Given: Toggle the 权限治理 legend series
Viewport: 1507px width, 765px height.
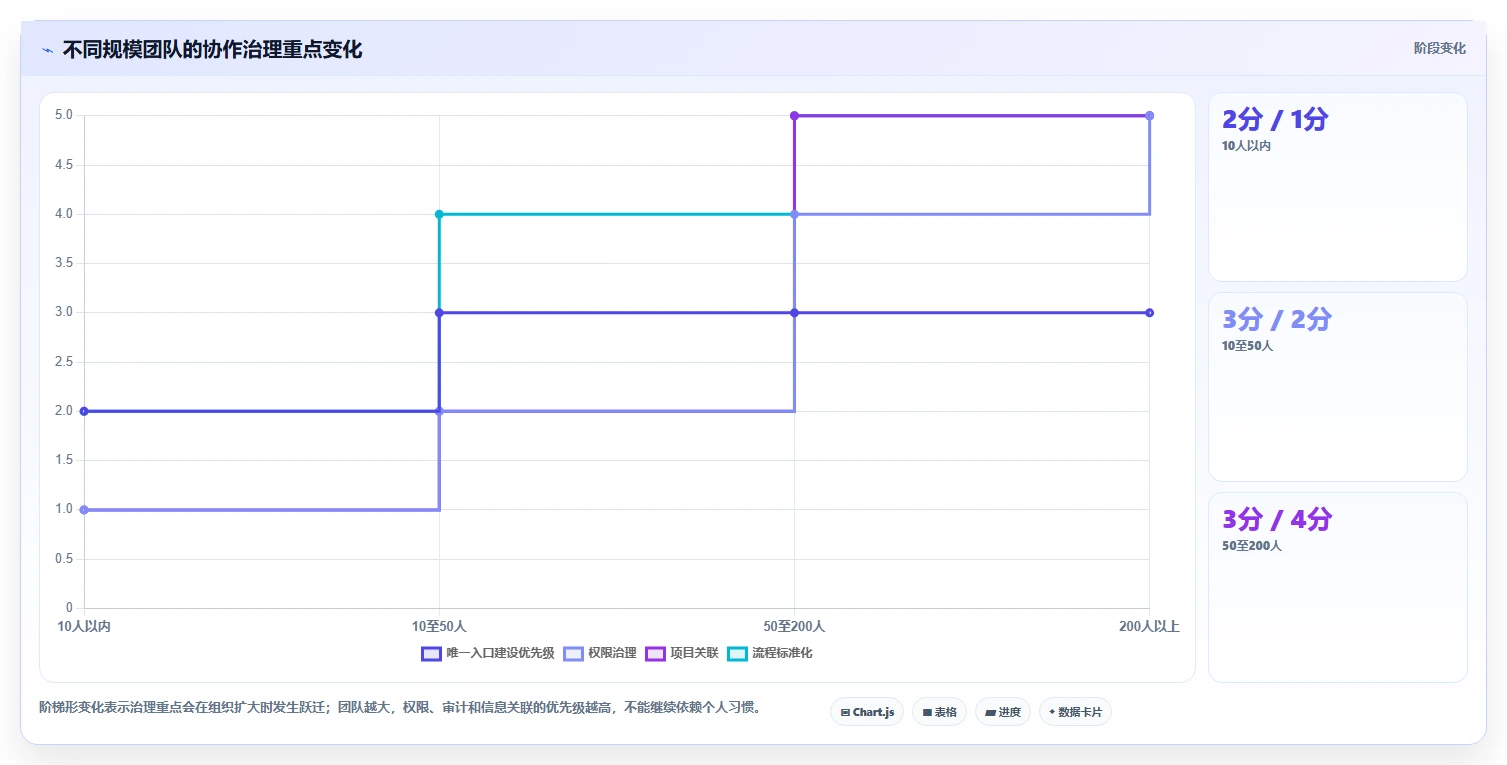Looking at the screenshot, I should point(600,653).
